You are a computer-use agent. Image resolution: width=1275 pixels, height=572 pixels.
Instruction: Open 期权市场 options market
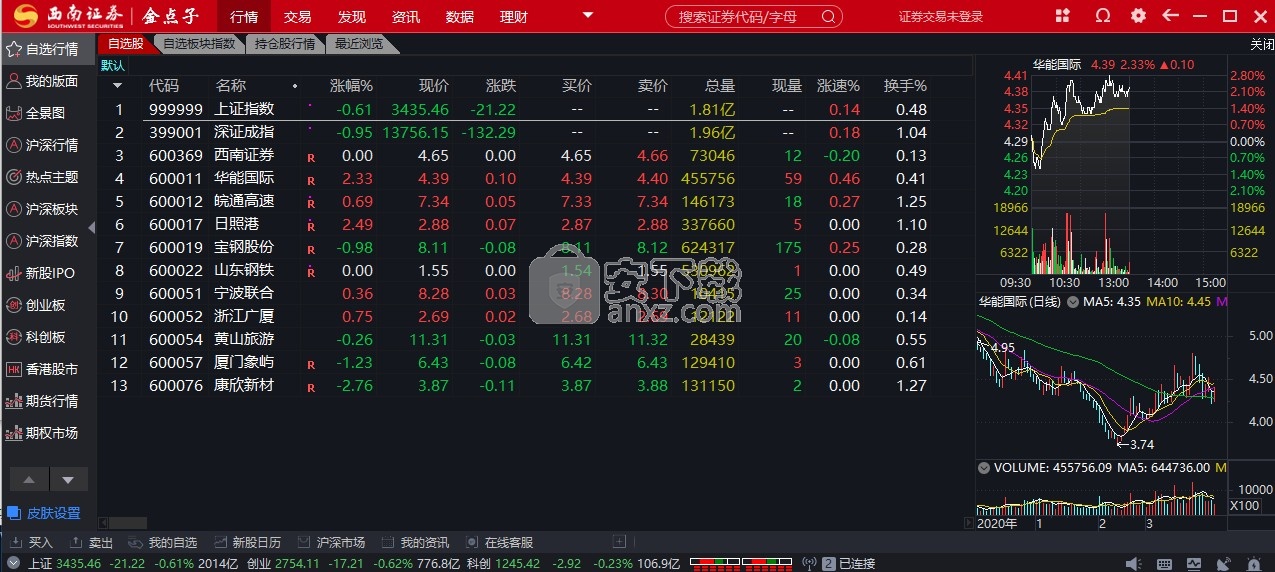(50, 432)
